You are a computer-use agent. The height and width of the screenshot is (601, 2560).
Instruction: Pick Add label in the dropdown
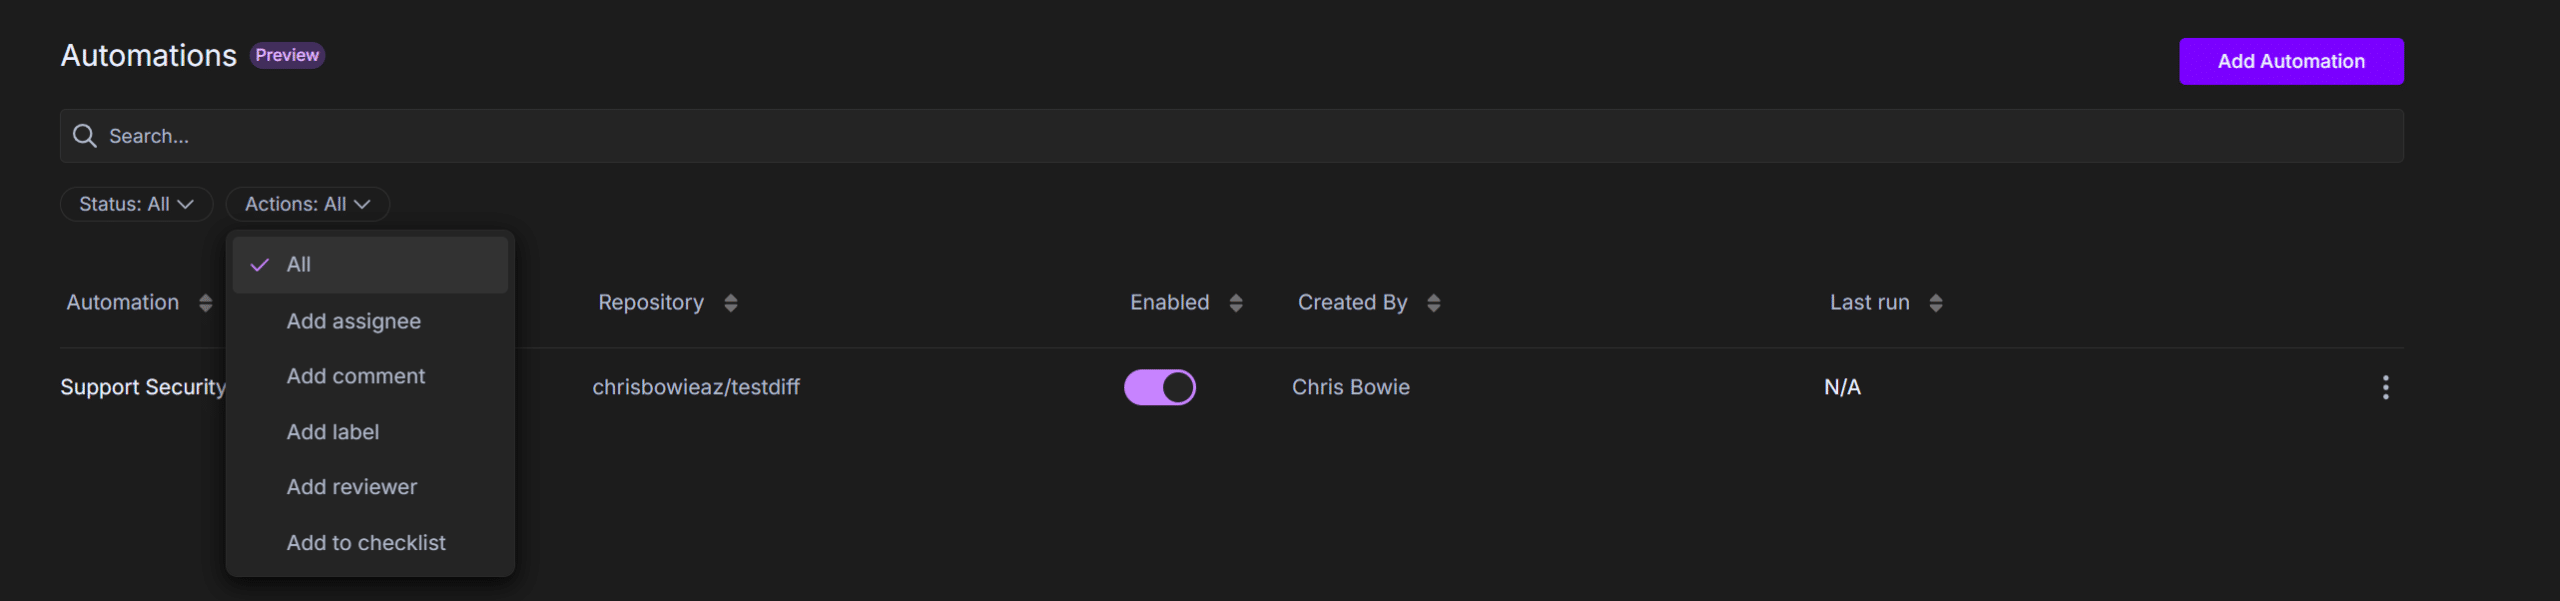click(333, 432)
